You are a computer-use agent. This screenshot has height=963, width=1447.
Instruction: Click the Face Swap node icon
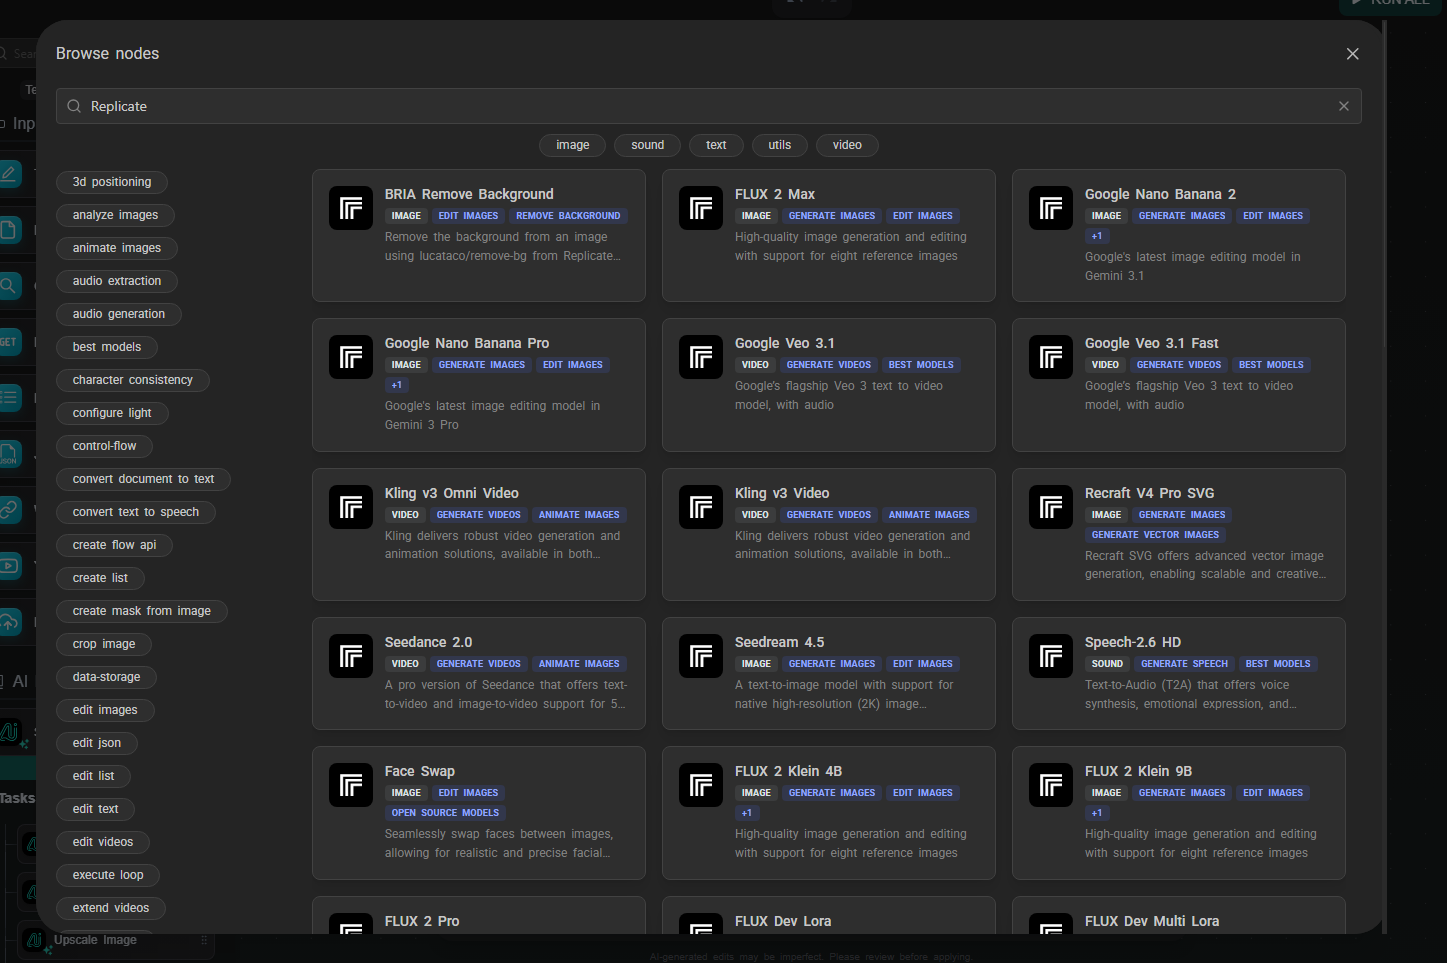coord(350,785)
